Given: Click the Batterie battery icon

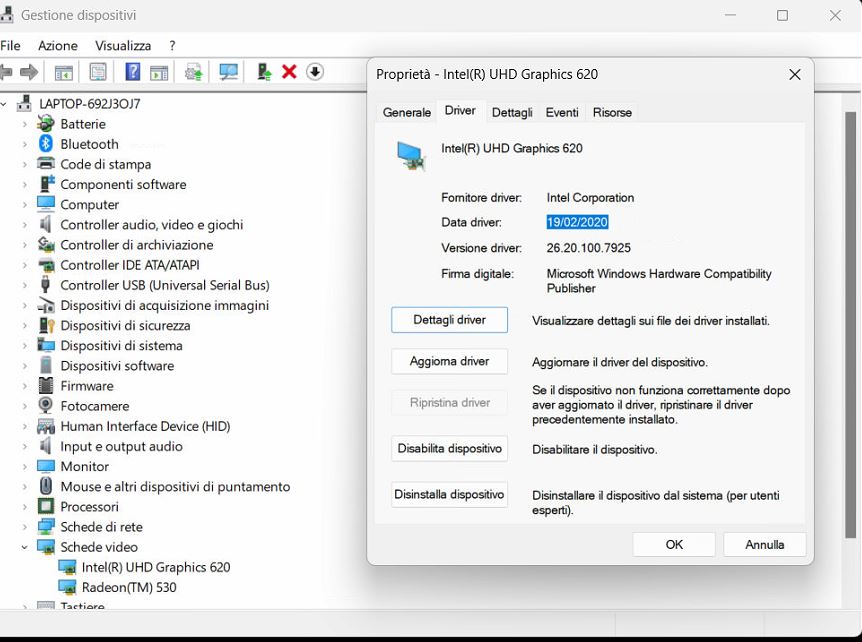Looking at the screenshot, I should pyautogui.click(x=46, y=124).
